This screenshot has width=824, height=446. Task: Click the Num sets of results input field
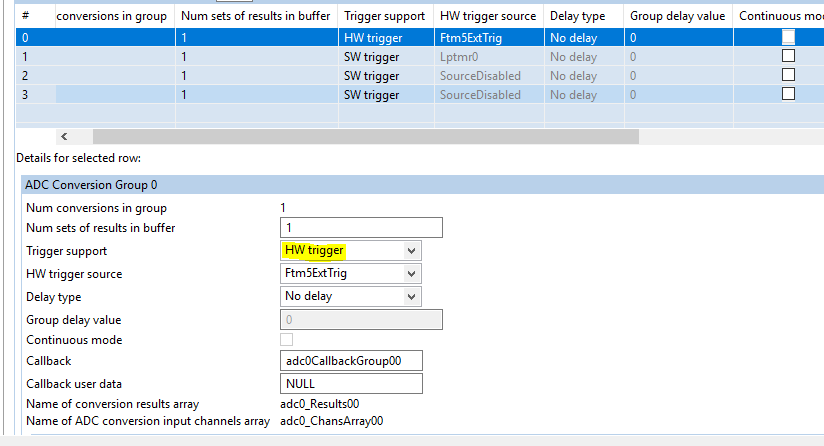[x=361, y=227]
